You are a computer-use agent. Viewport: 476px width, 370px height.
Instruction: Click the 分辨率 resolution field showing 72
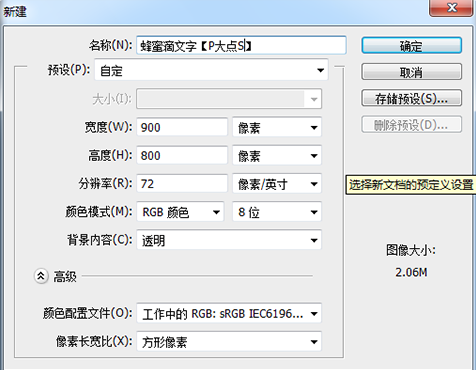pyautogui.click(x=182, y=184)
